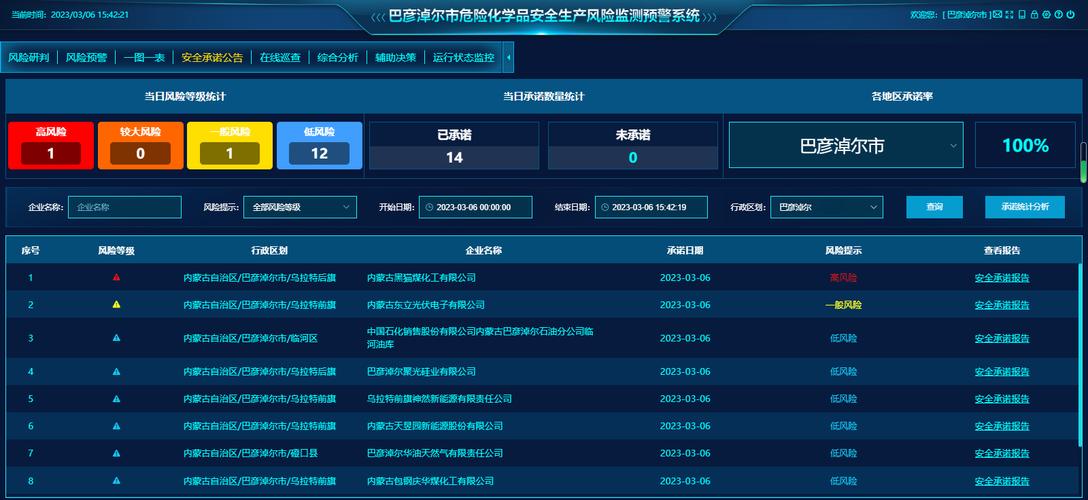Collapse the navigation tab bar arrow

click(509, 58)
